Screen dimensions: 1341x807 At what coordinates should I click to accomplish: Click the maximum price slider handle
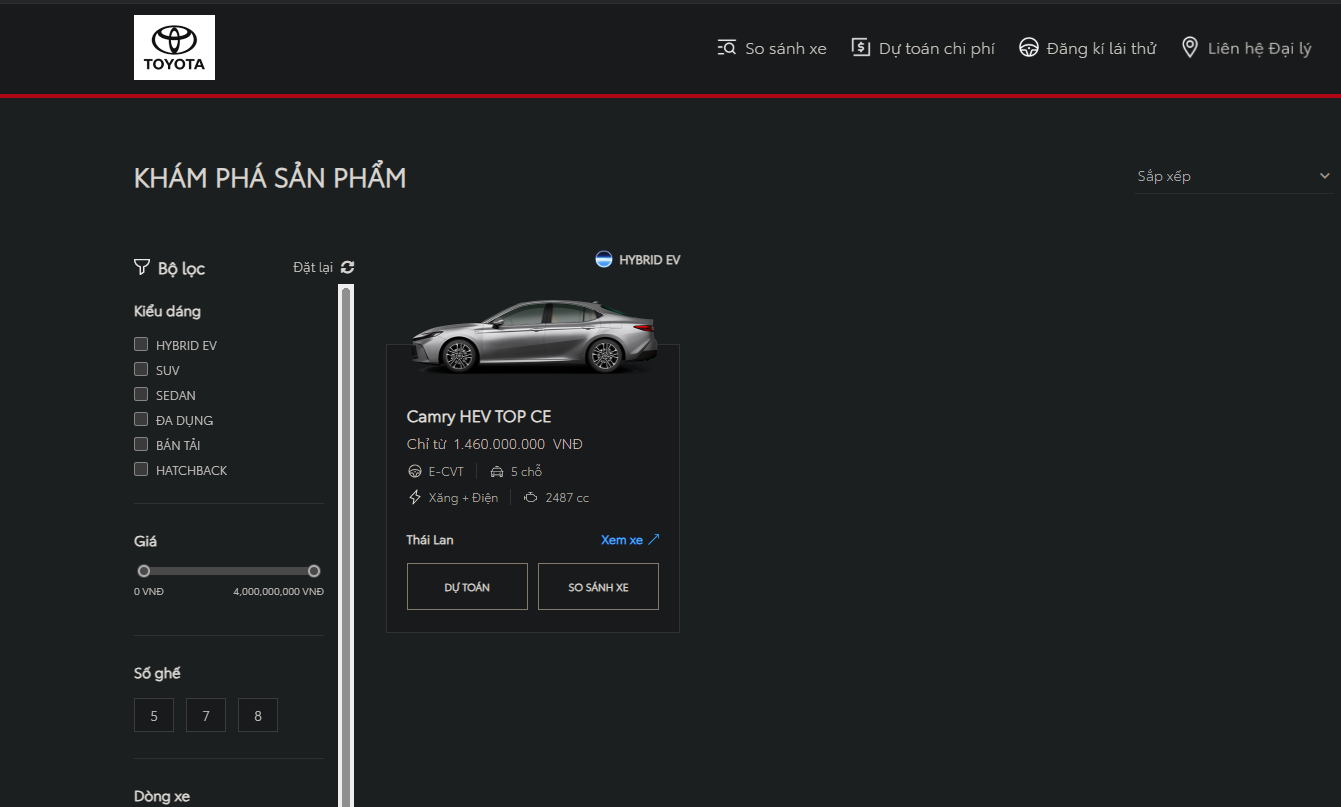click(314, 571)
